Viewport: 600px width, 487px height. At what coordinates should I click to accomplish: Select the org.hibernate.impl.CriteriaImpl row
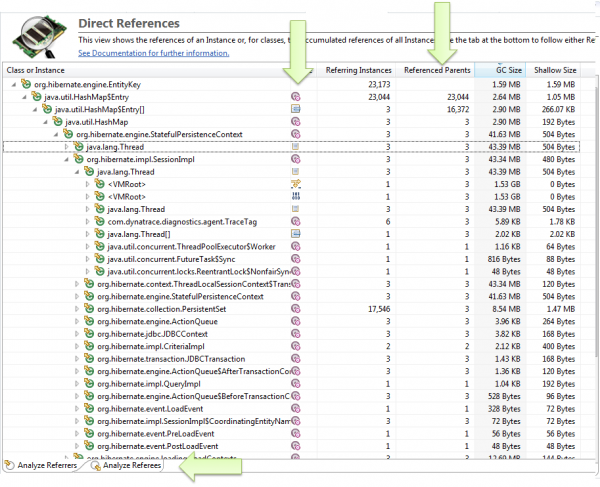click(291, 347)
